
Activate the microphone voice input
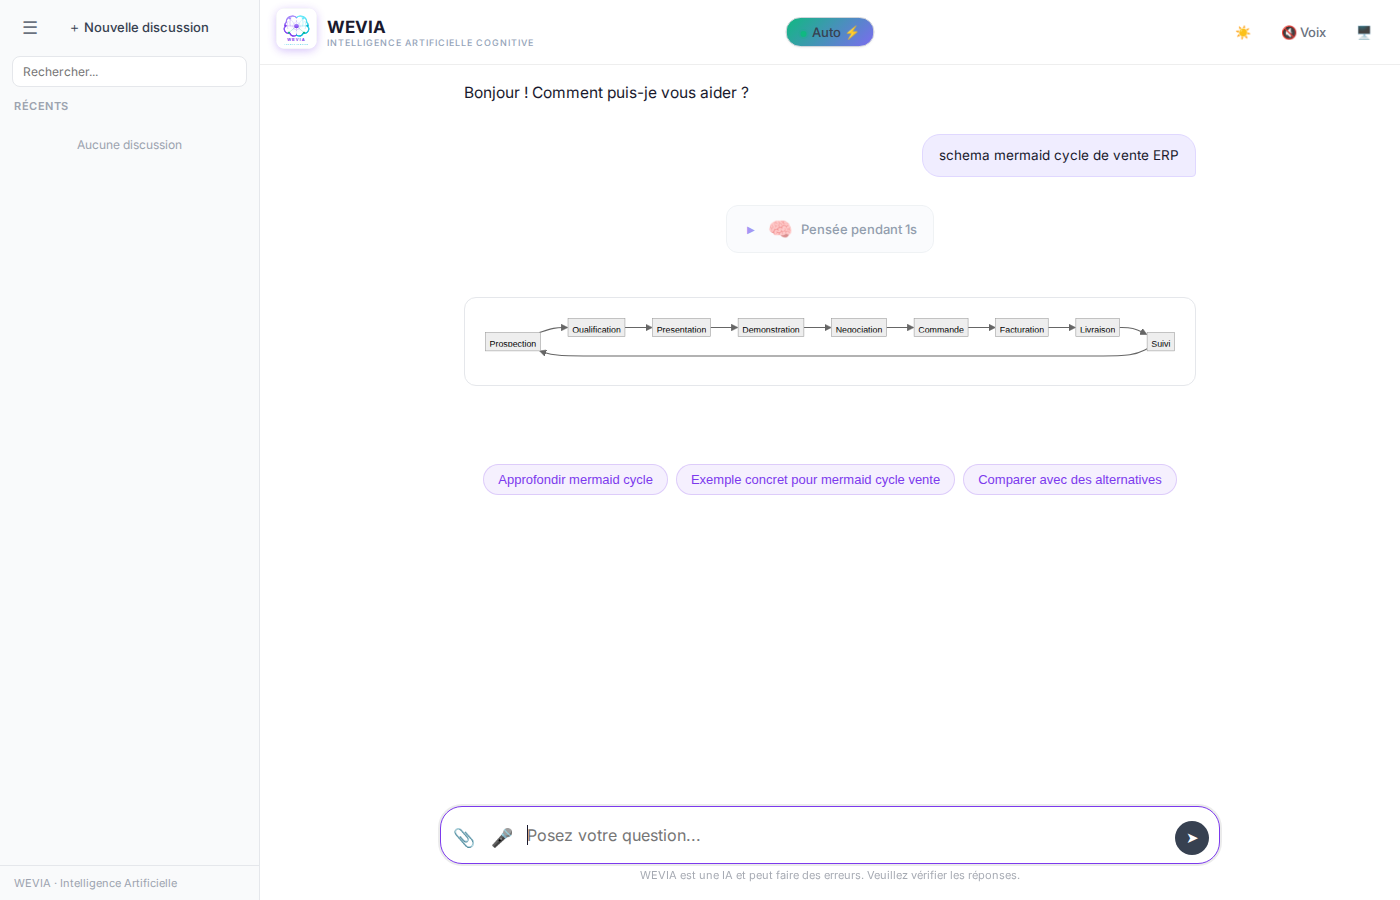pos(502,837)
